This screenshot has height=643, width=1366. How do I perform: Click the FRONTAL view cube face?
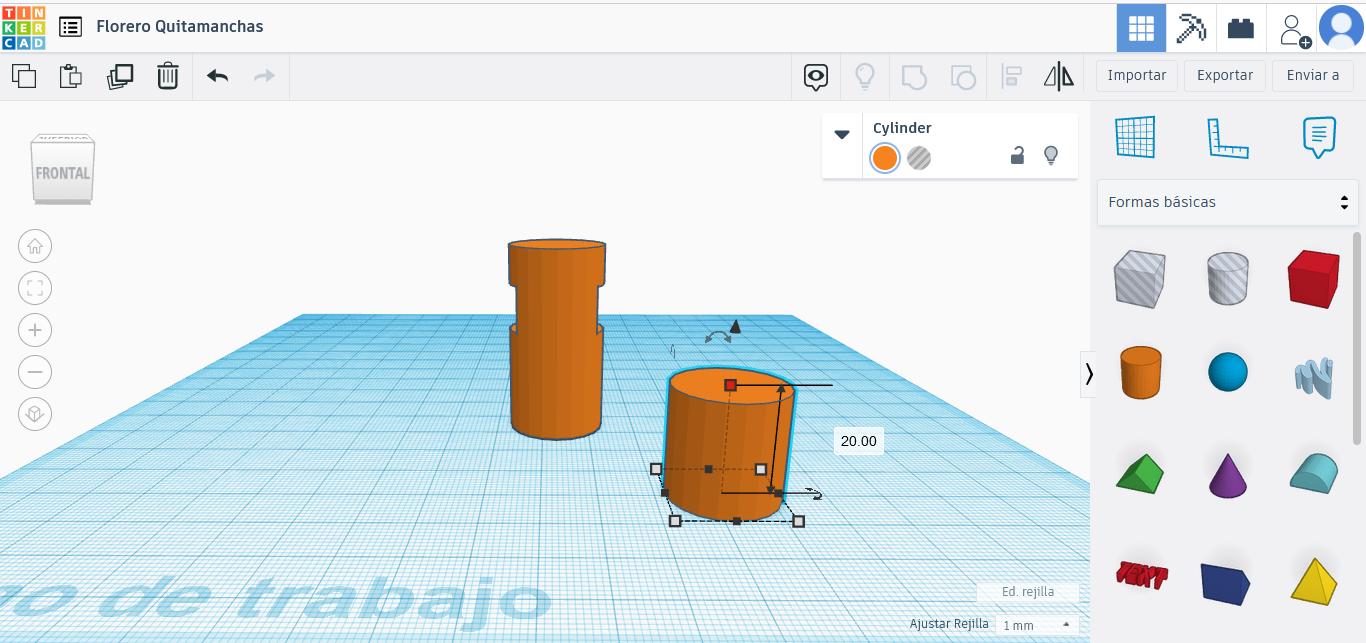[x=63, y=174]
